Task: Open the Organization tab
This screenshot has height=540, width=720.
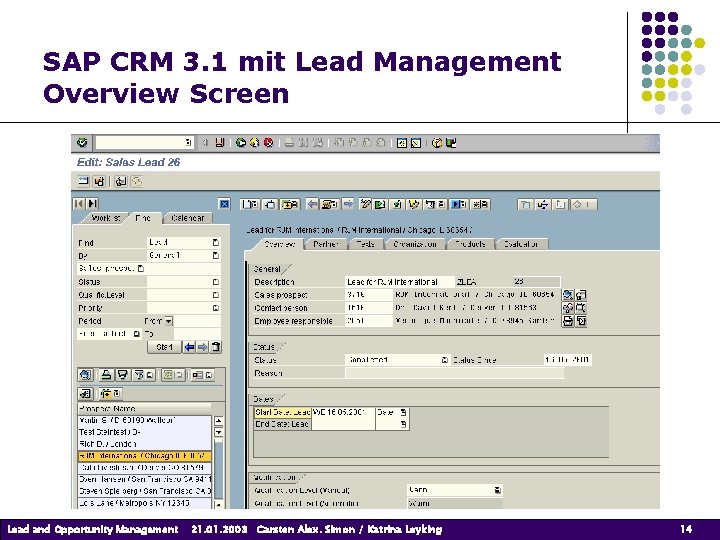Action: point(415,244)
